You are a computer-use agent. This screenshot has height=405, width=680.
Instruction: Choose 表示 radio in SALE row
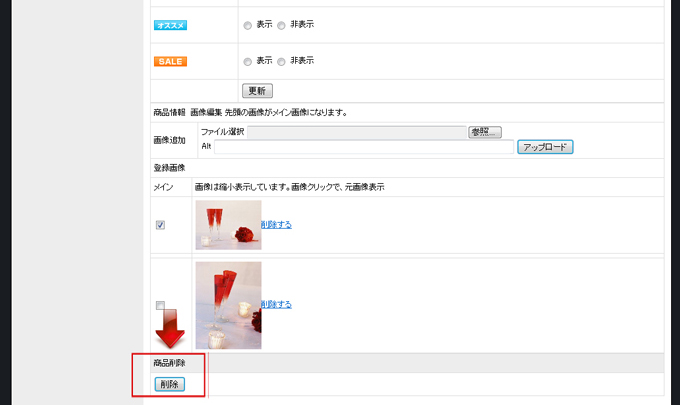point(247,61)
